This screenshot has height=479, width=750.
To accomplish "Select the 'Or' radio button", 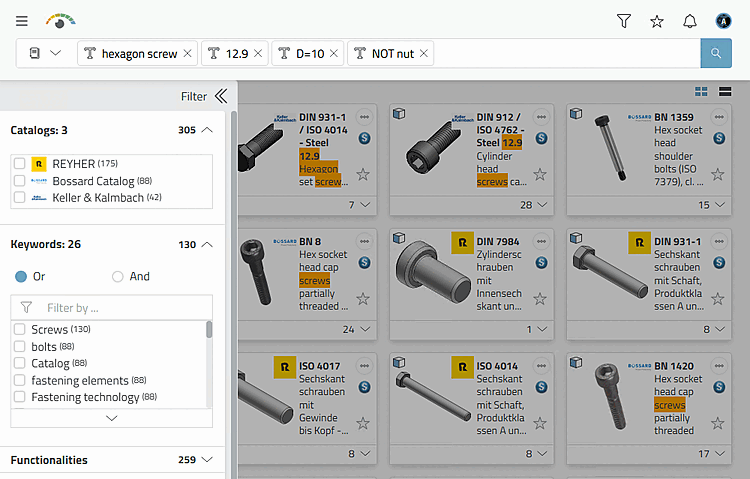I will click(21, 276).
